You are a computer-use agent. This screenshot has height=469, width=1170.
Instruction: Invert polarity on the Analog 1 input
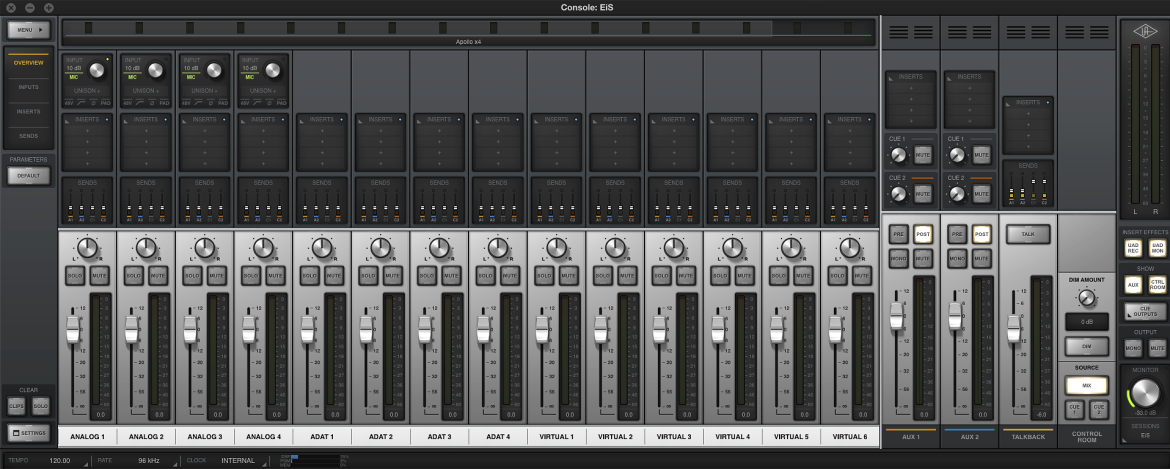pyautogui.click(x=91, y=102)
